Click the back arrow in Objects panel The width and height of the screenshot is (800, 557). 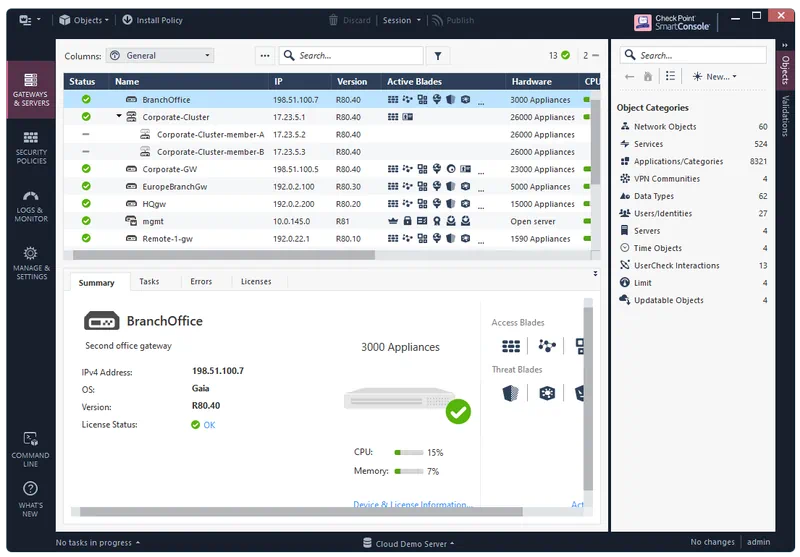coord(629,77)
